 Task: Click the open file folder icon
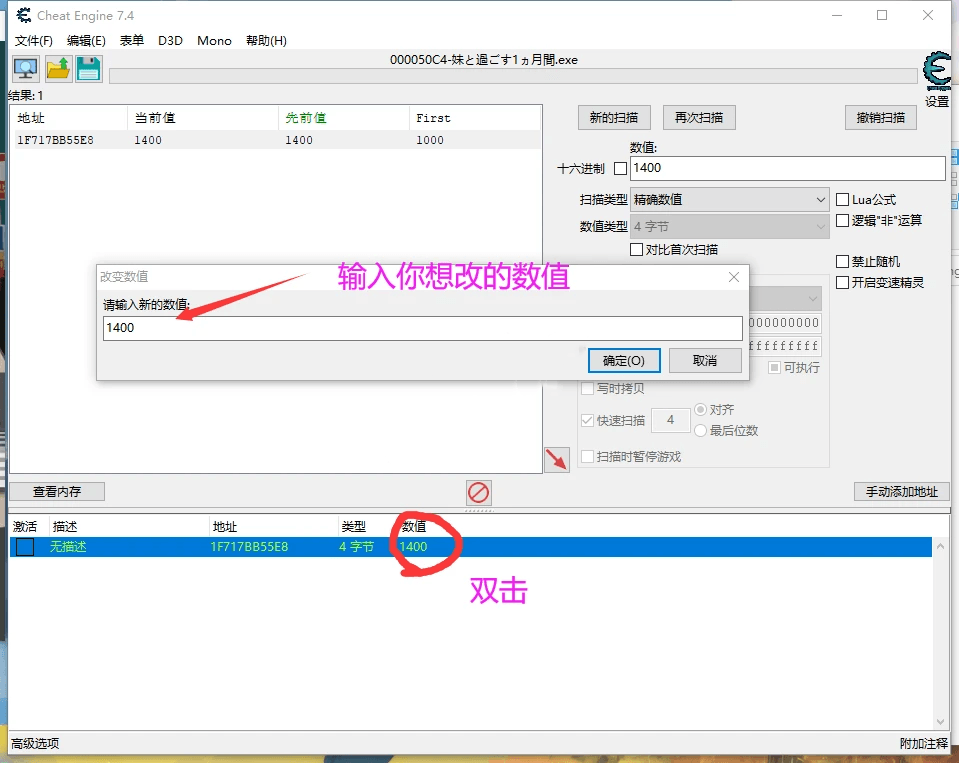click(57, 69)
